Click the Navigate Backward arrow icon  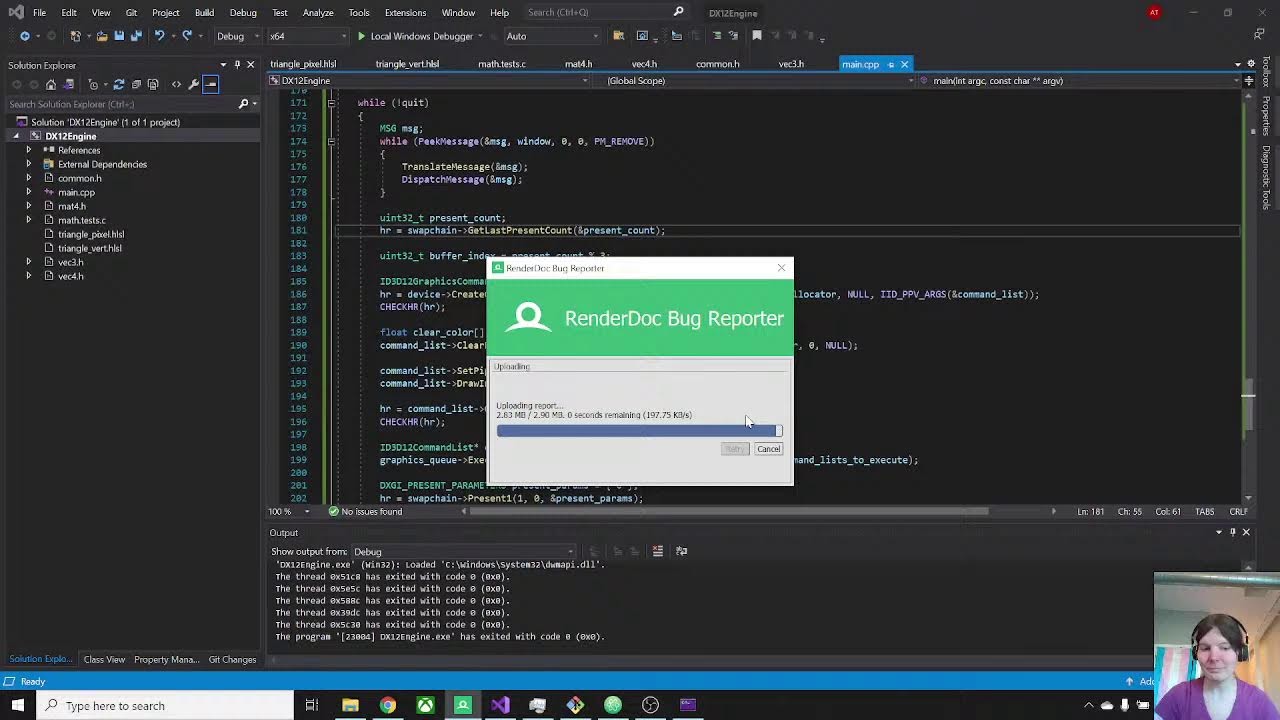[25, 36]
